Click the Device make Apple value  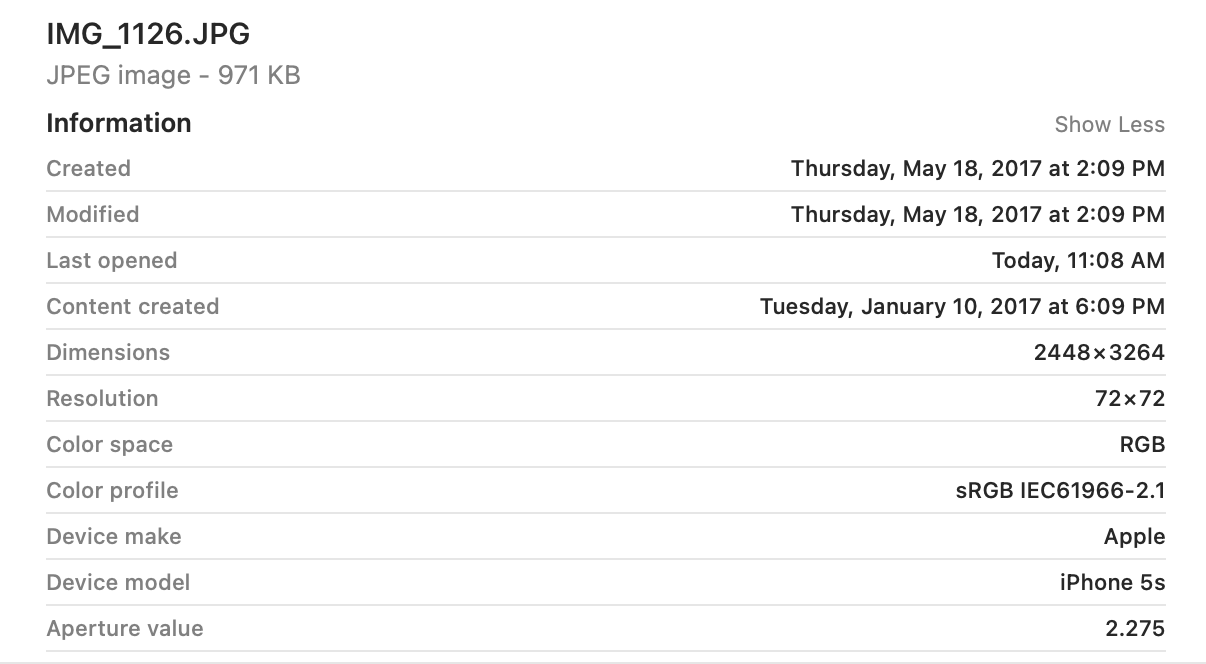click(x=1134, y=536)
